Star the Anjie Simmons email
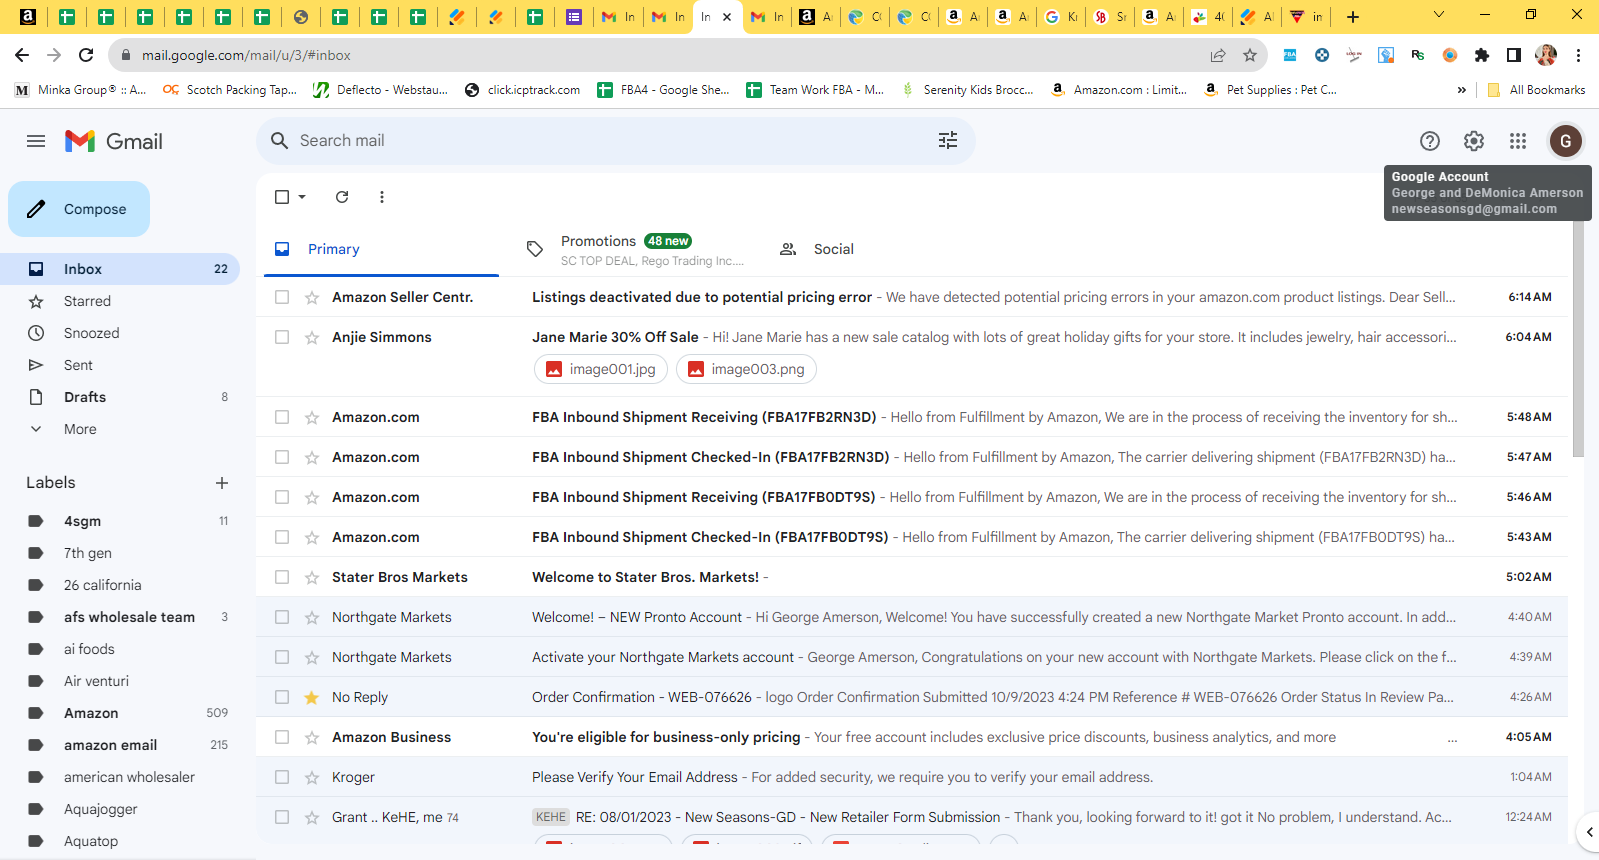1599x860 pixels. 312,337
